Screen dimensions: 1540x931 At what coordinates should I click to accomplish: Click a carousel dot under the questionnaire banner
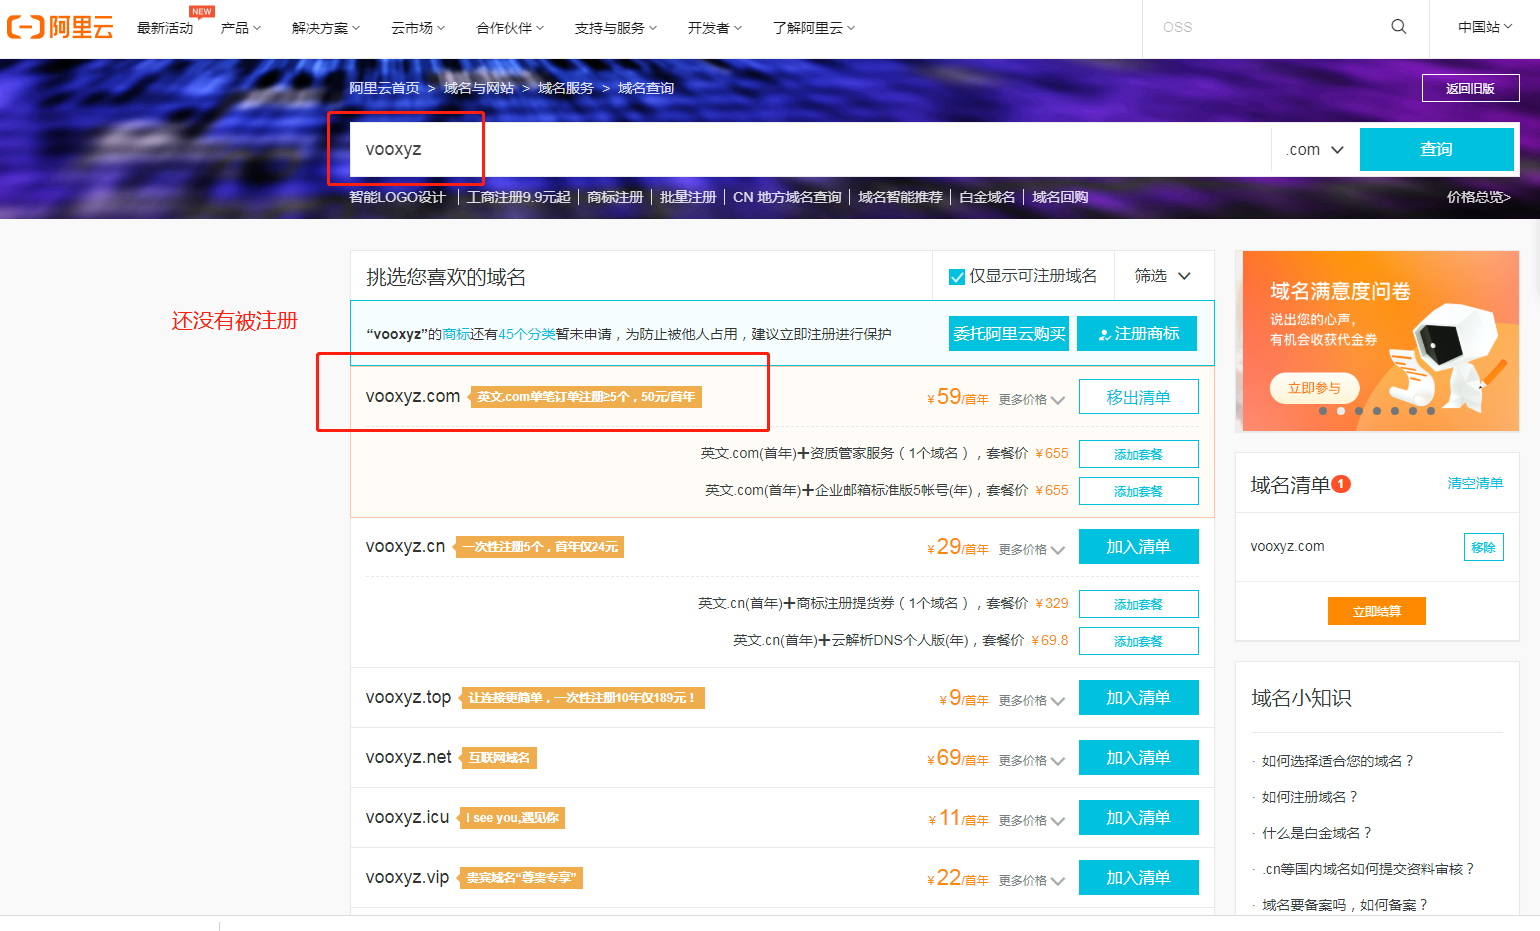[1341, 410]
